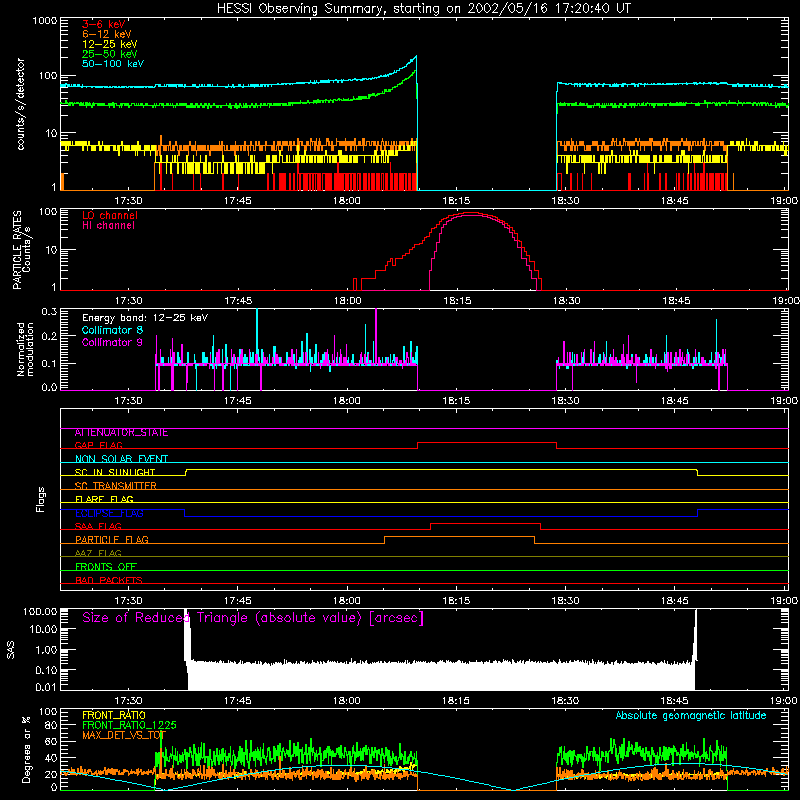
Task: Click the SC_TRANSMITTER flag label
Action: pyautogui.click(x=116, y=486)
